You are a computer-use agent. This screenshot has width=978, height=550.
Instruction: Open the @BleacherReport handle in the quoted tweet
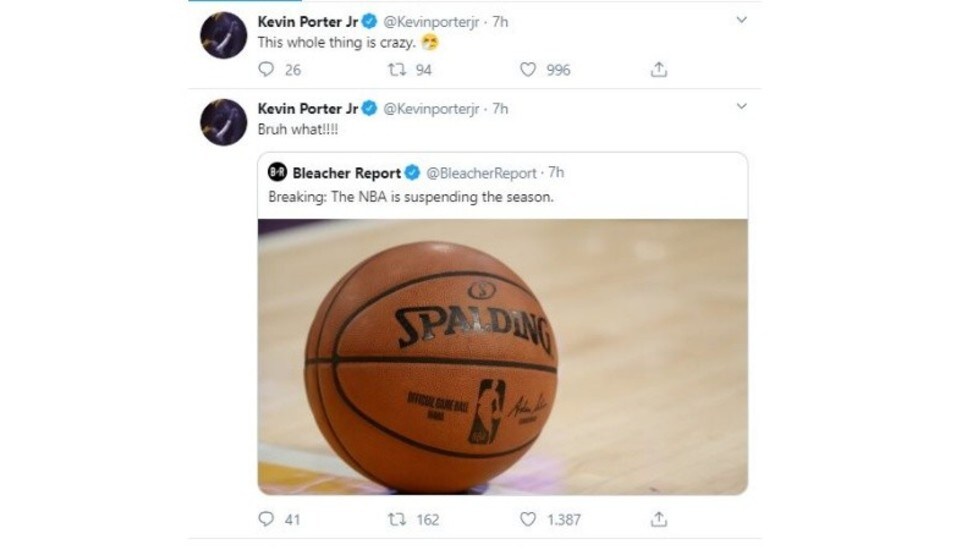pos(481,173)
